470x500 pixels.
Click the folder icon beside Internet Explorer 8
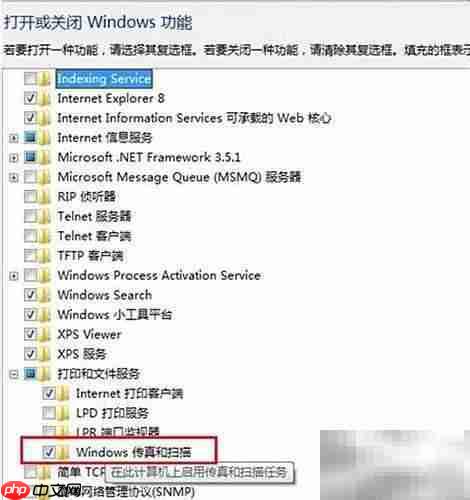coord(44,99)
